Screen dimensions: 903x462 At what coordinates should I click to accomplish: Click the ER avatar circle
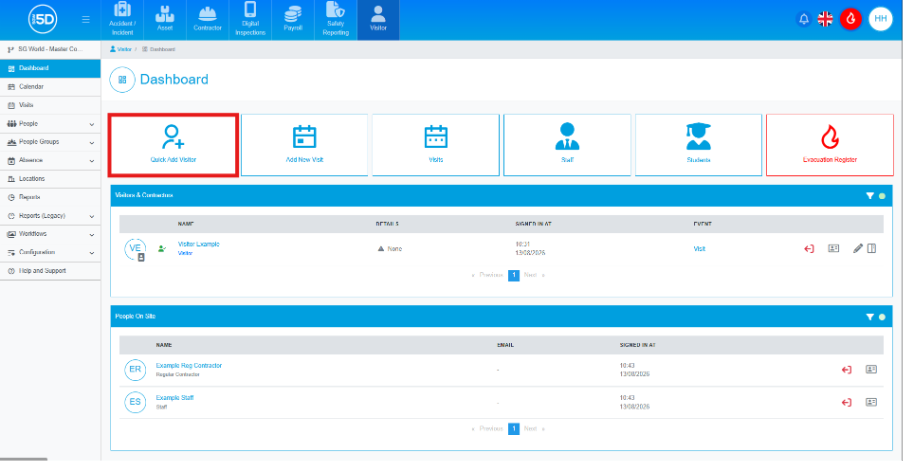point(135,370)
